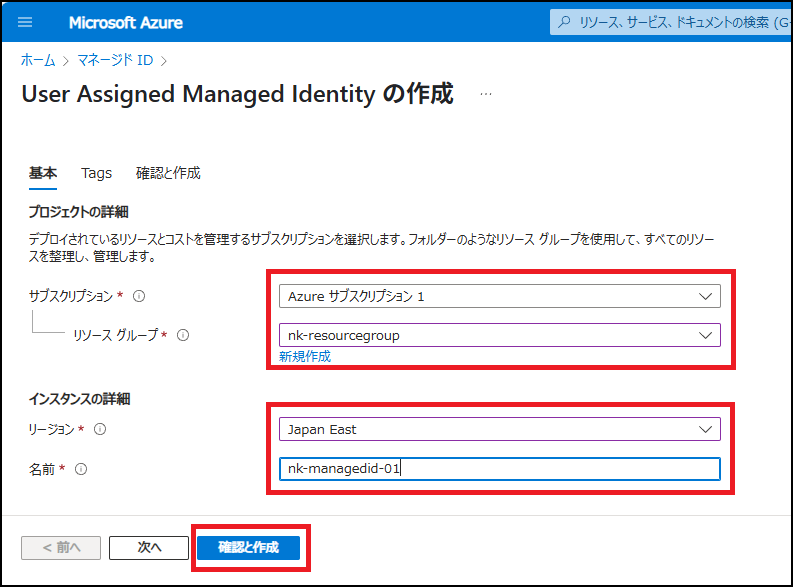
Task: Click the インスタンスの詳細 heading
Action: coord(79,399)
